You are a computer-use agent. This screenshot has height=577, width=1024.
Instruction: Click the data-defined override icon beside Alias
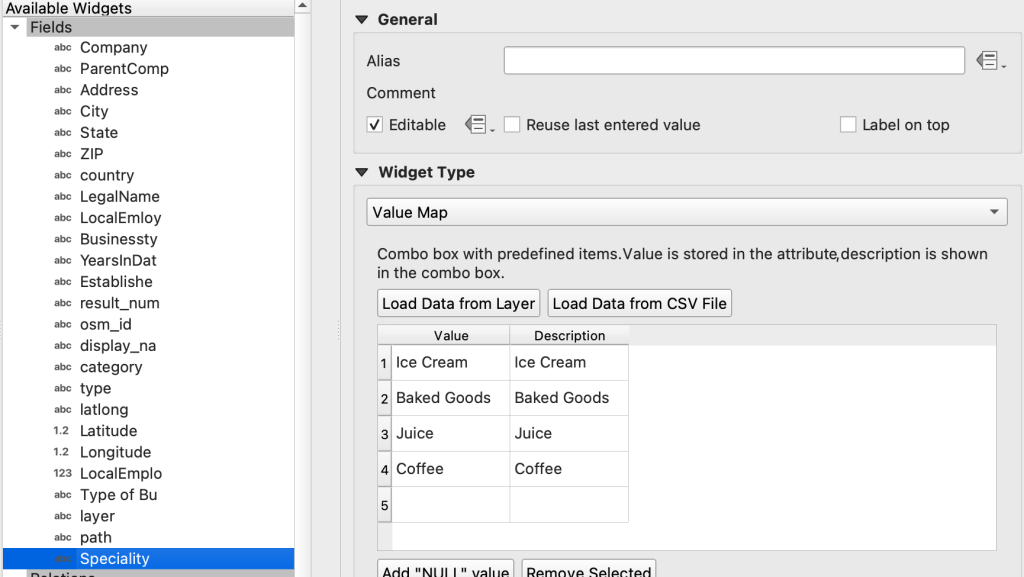coord(989,61)
